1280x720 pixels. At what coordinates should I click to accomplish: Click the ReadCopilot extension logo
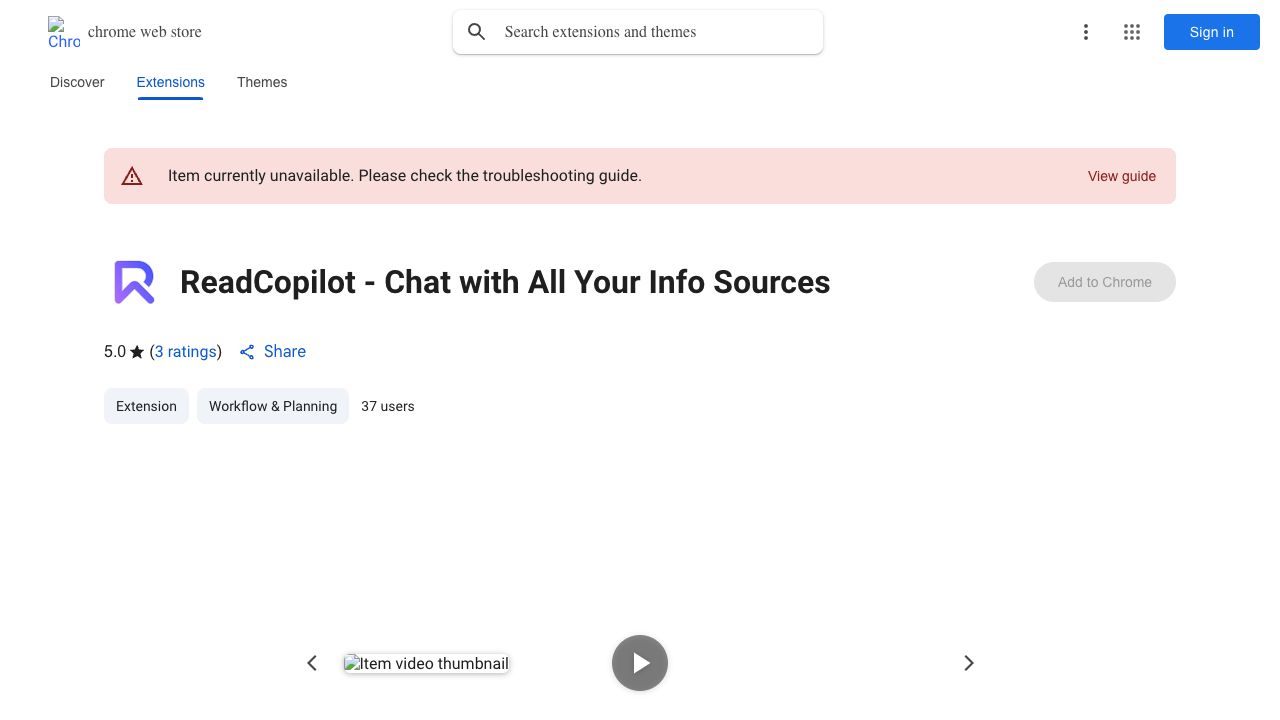pyautogui.click(x=134, y=282)
